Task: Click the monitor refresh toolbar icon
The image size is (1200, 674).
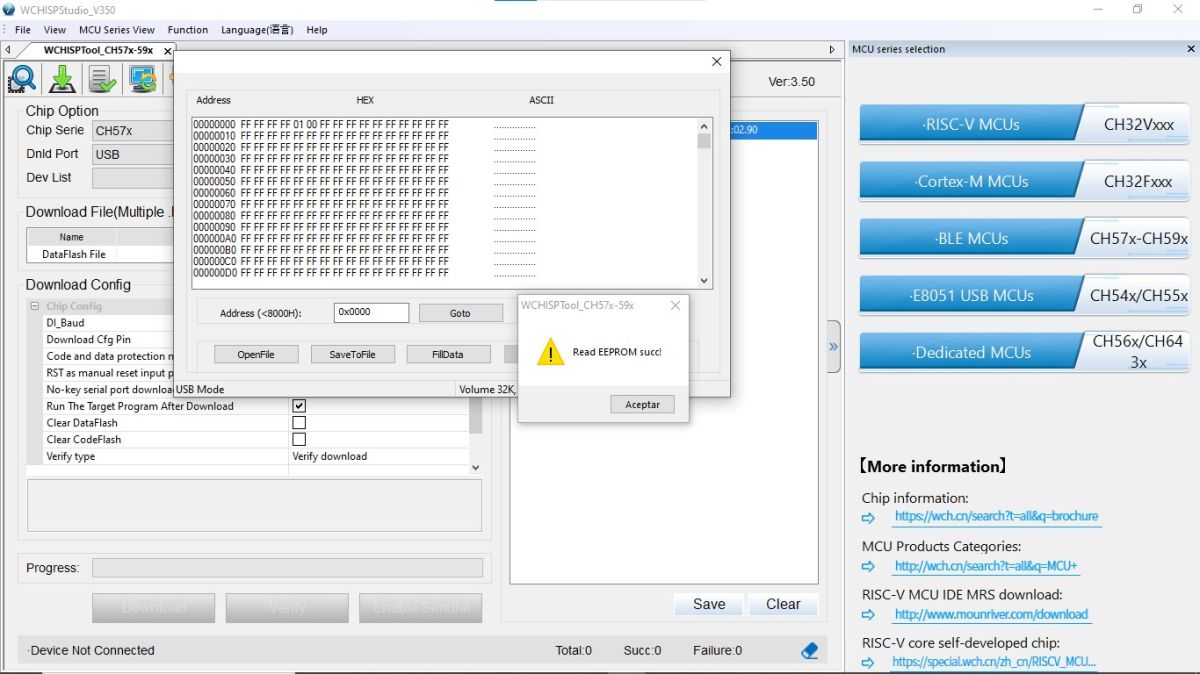Action: (x=142, y=78)
